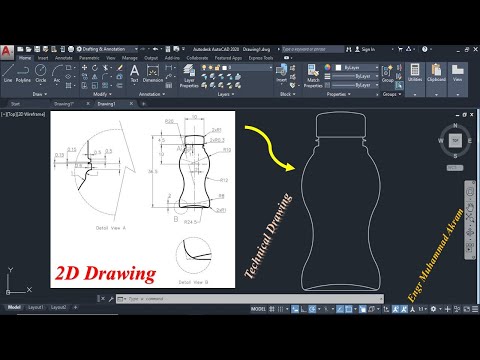
Task: Click the Scale tool icon
Action: pyautogui.click(x=95, y=86)
